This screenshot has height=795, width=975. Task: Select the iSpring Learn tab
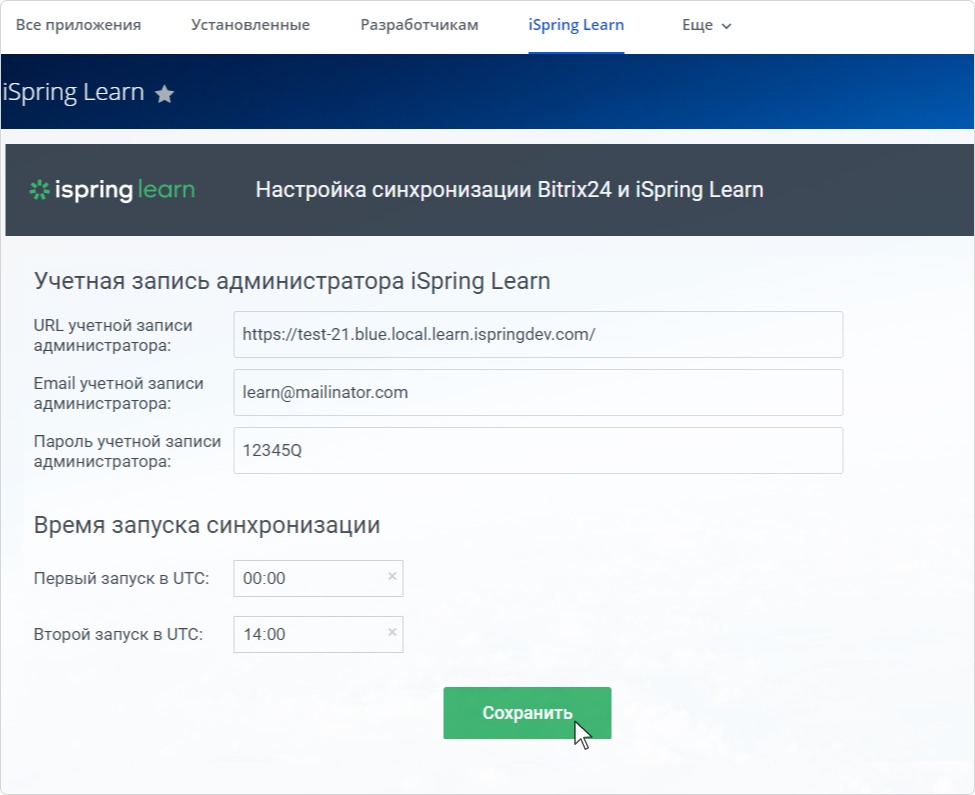[x=576, y=25]
